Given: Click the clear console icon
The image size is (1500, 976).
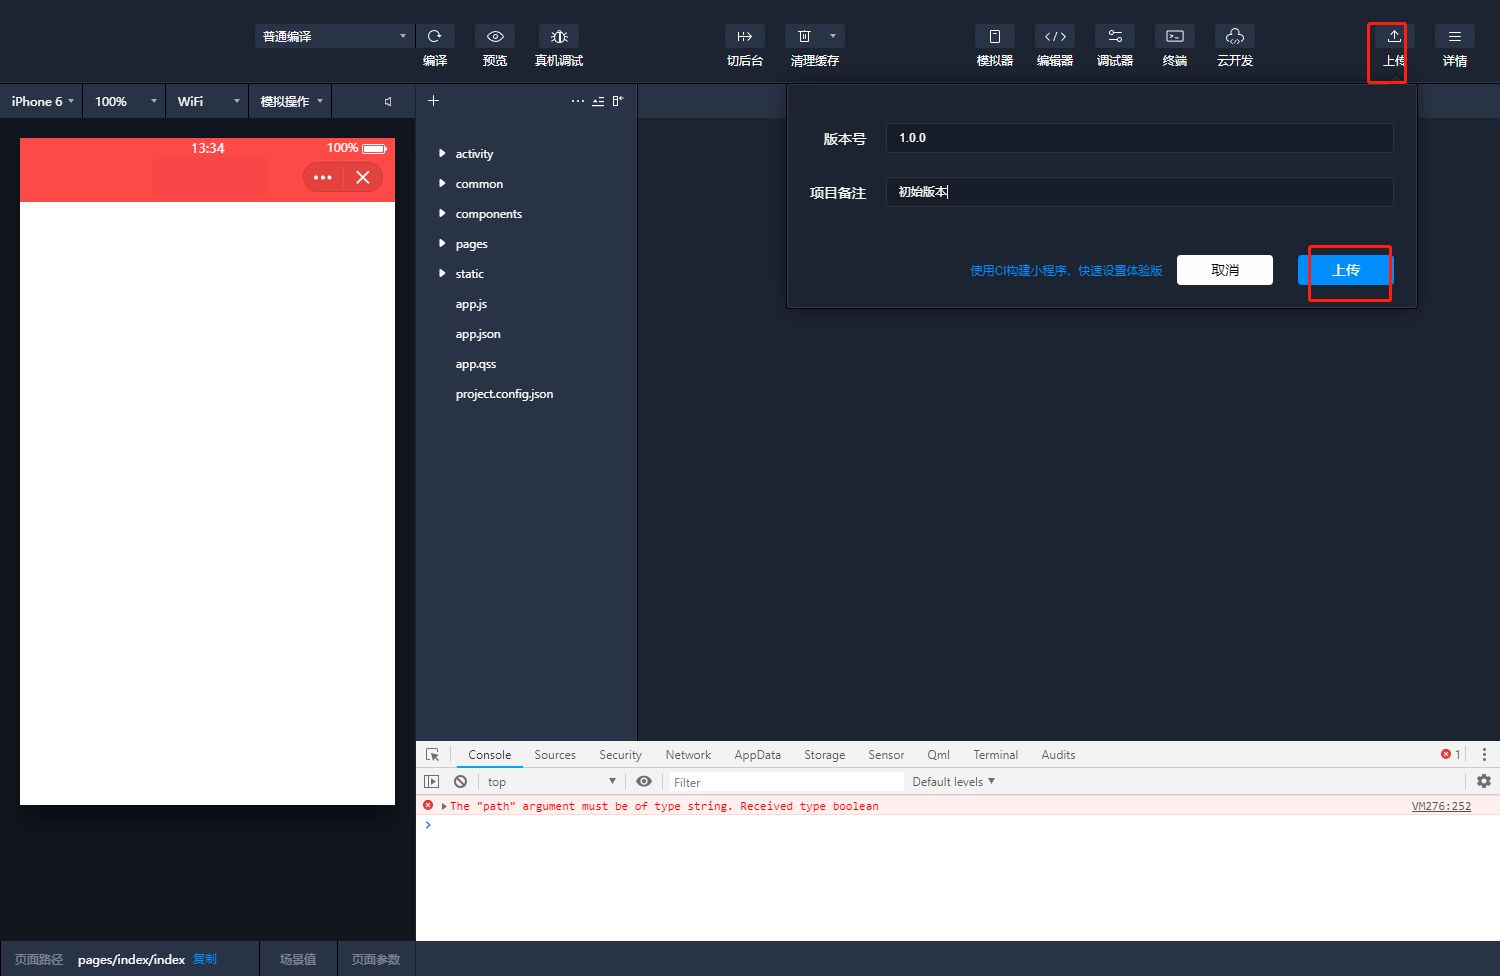Looking at the screenshot, I should (x=460, y=781).
